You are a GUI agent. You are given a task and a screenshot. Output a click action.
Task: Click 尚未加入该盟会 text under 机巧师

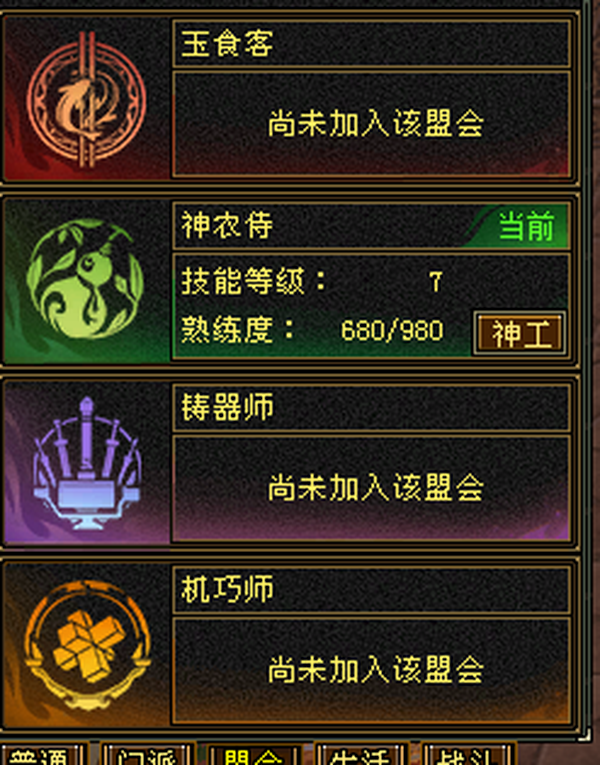pyautogui.click(x=376, y=669)
